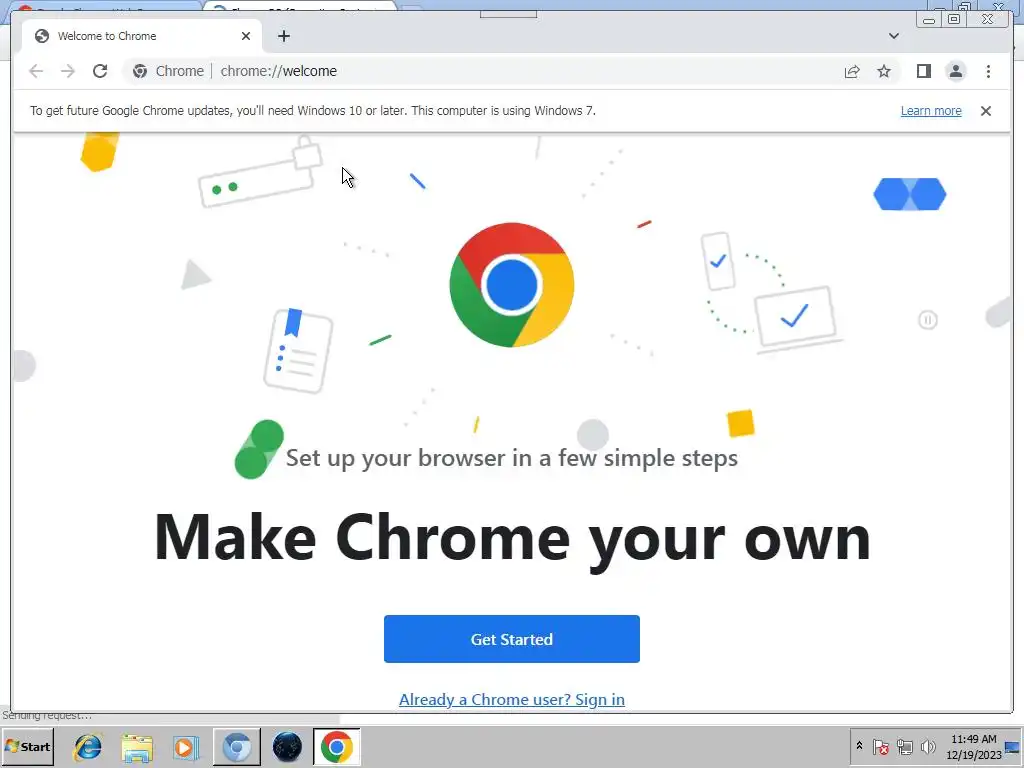
Task: Open the volume speaker tray icon
Action: coord(927,746)
